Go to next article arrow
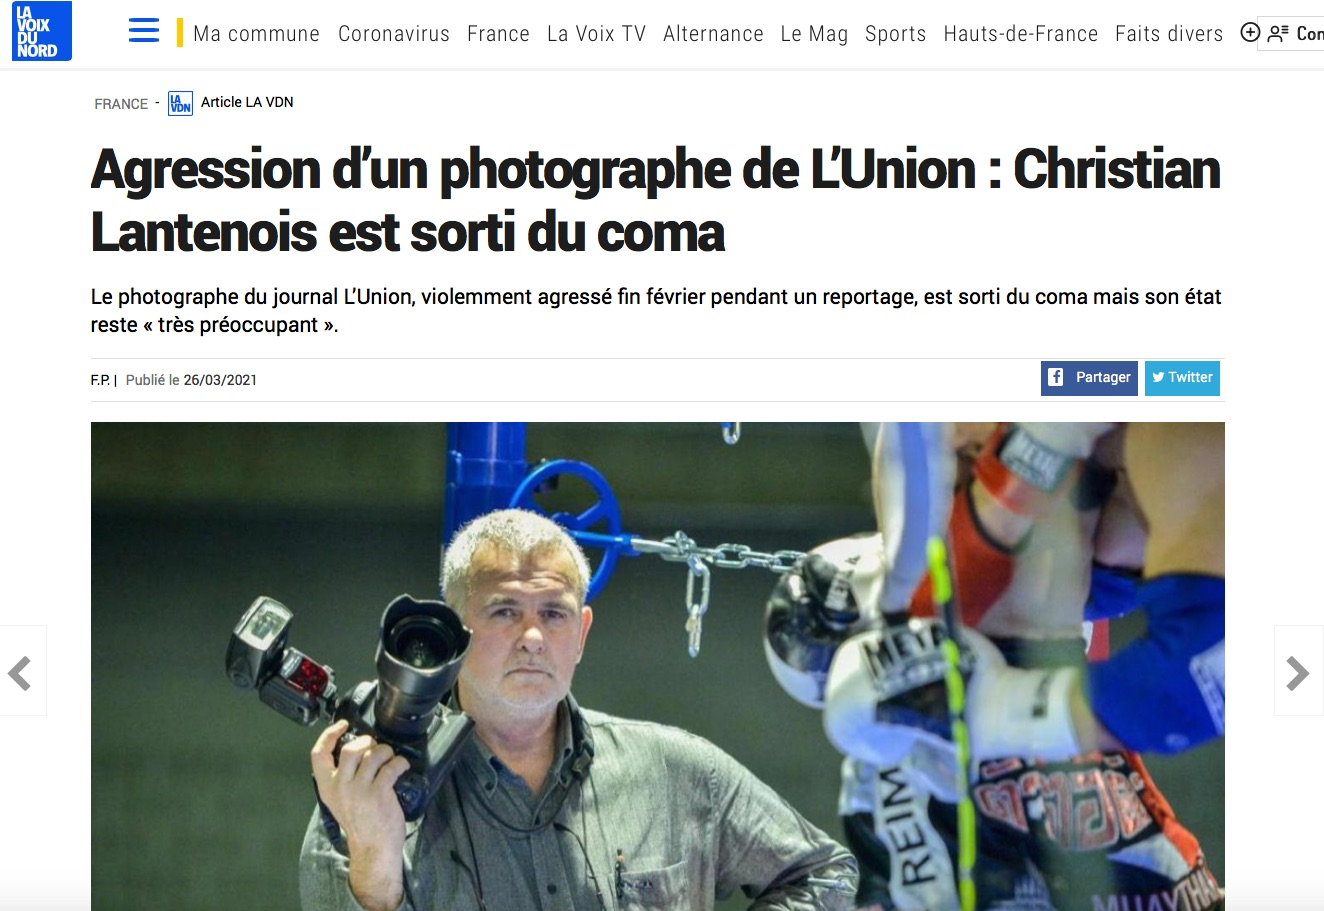This screenshot has width=1324, height=911. pos(1298,672)
